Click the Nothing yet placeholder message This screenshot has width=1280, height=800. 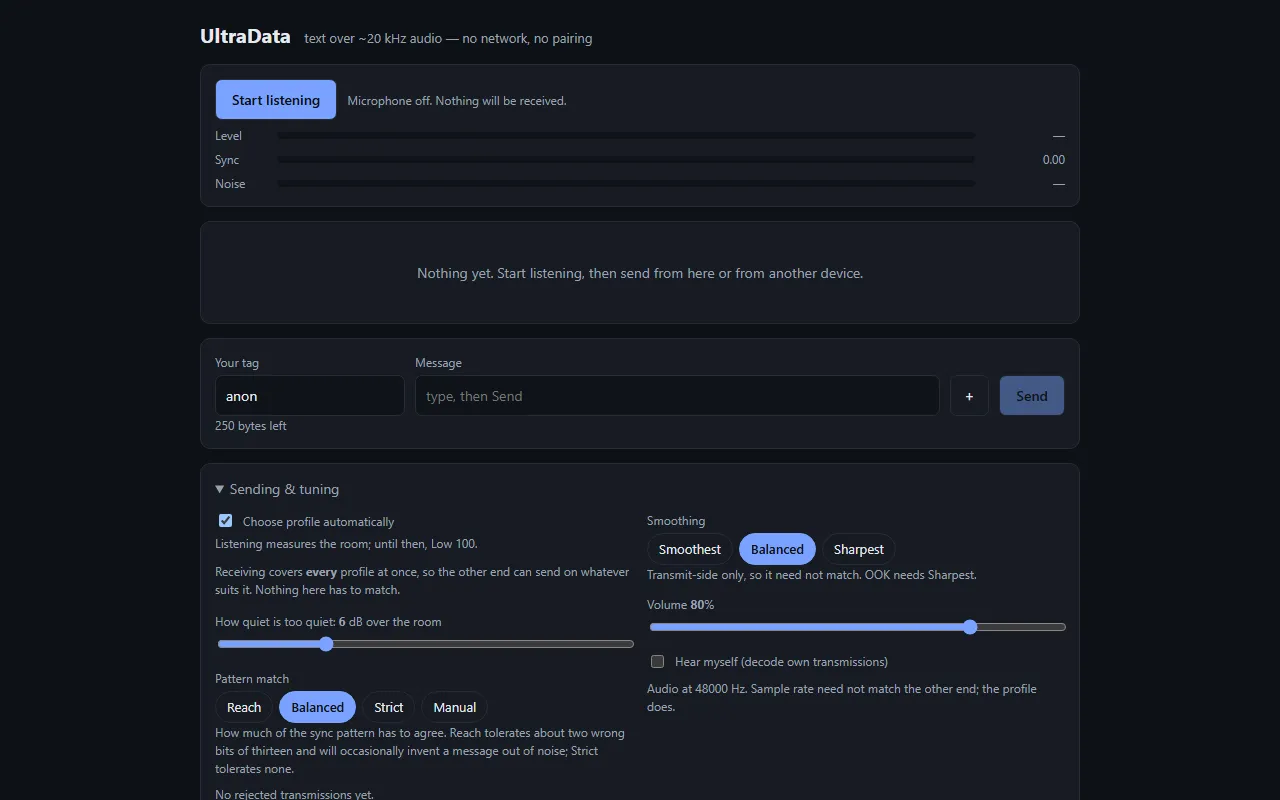tap(640, 273)
